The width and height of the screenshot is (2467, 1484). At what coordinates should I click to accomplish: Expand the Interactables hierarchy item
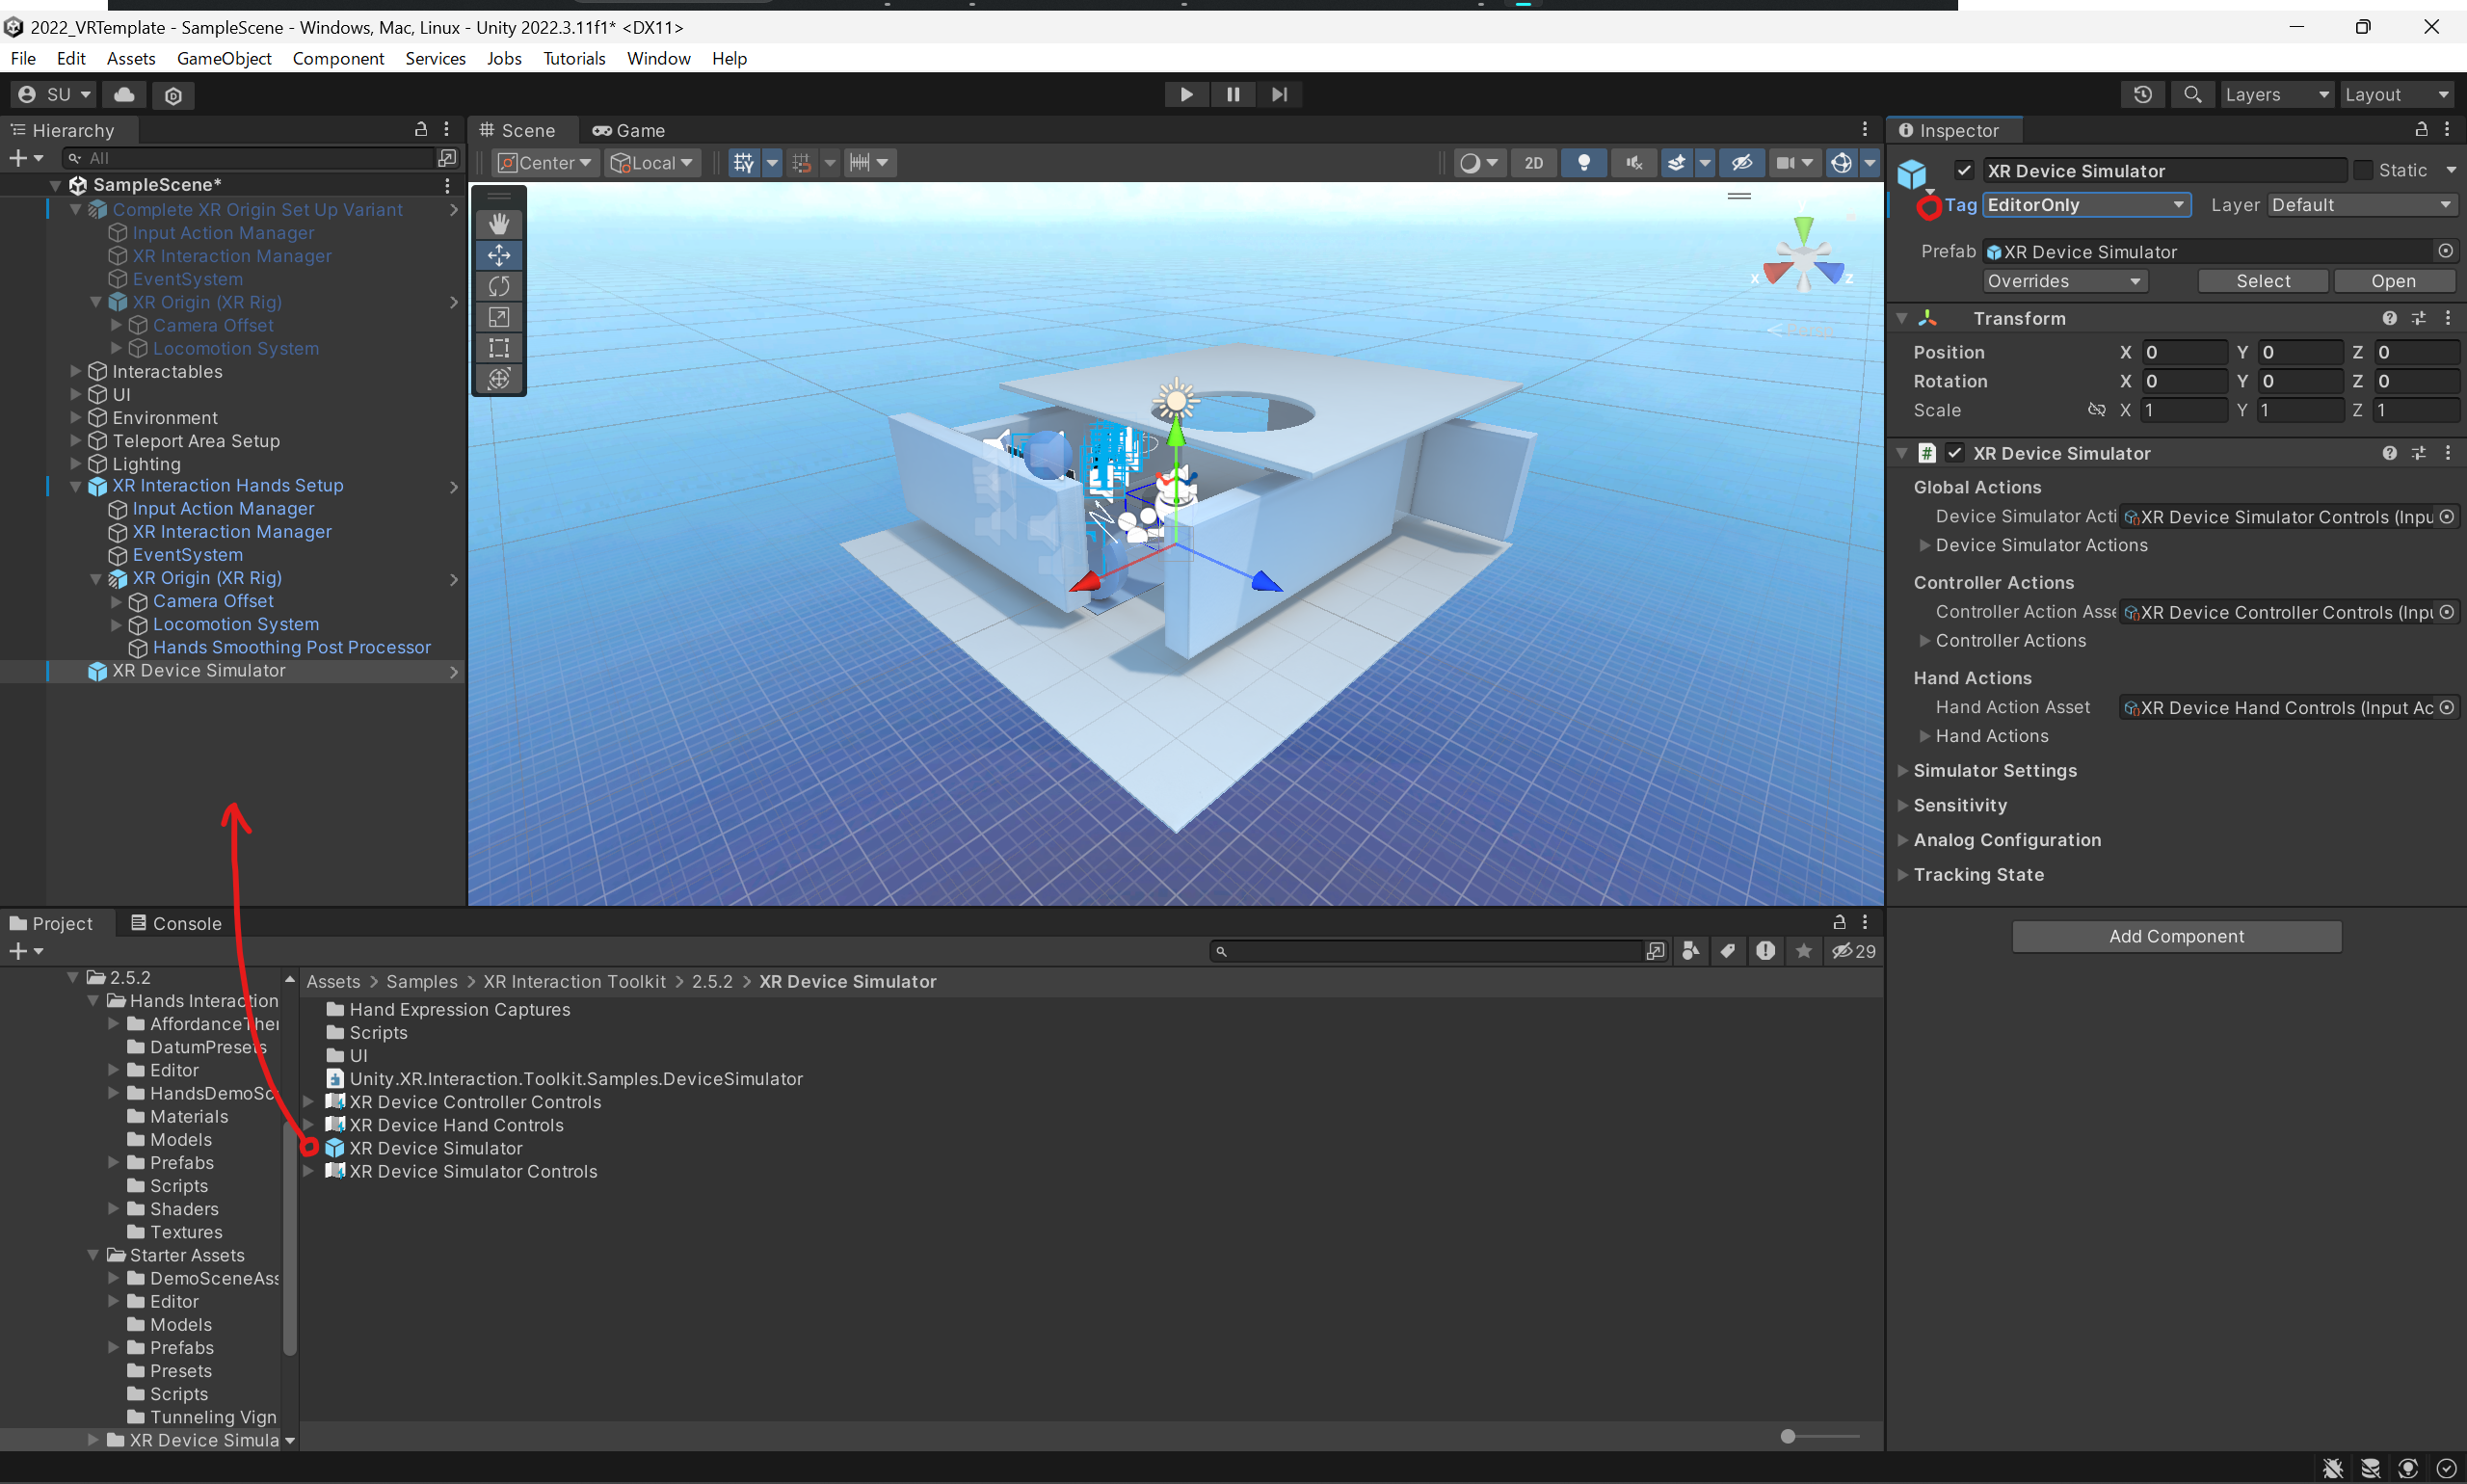[x=76, y=371]
